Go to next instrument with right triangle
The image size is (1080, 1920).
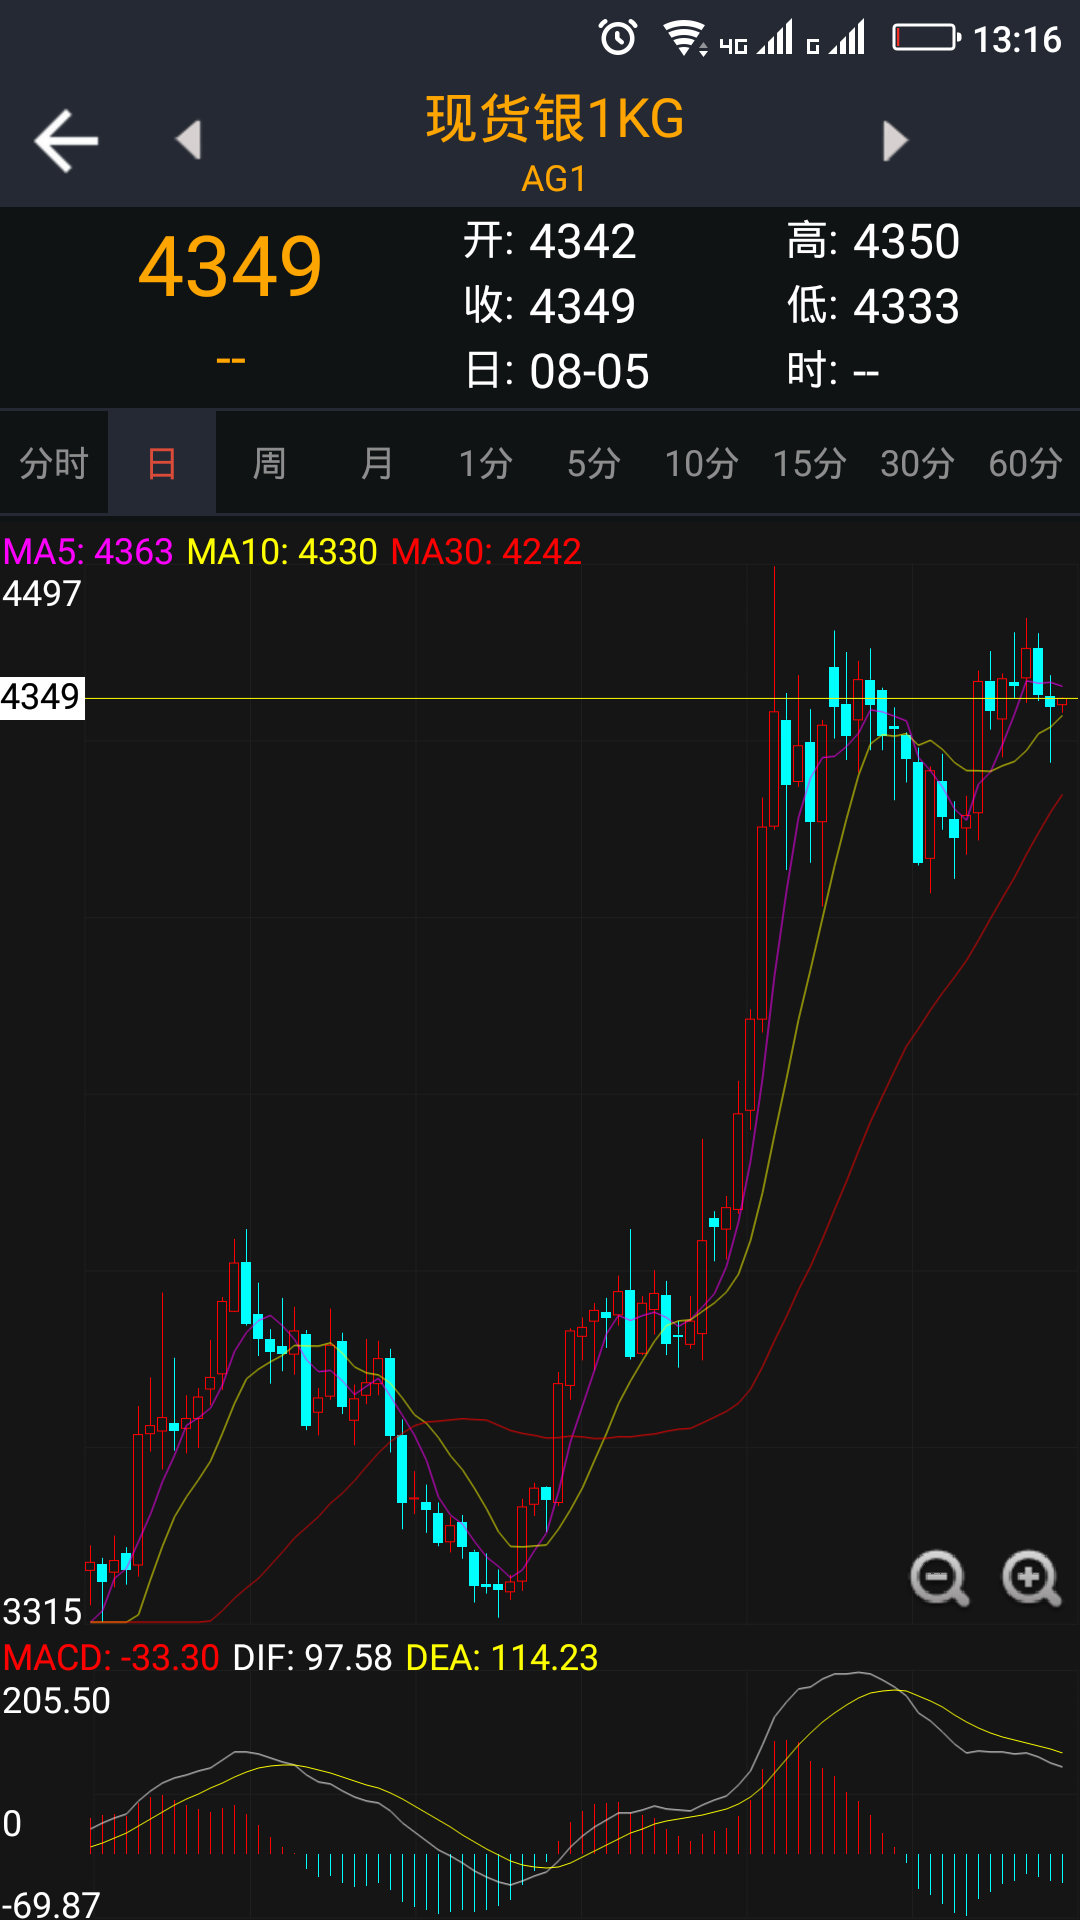point(895,141)
